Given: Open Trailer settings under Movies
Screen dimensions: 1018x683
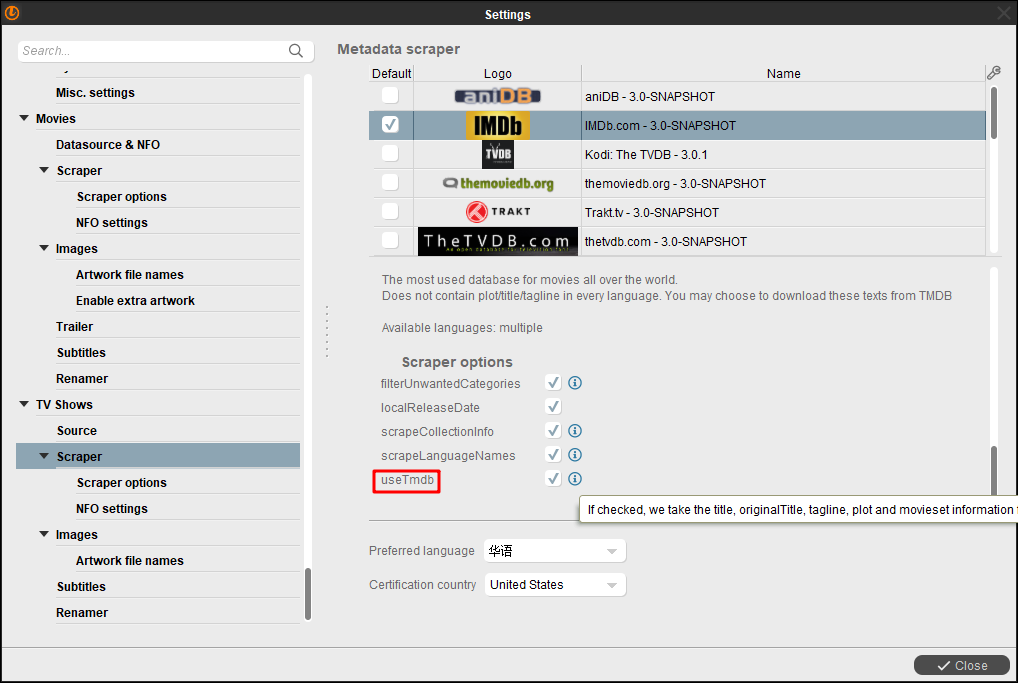Looking at the screenshot, I should pos(75,327).
